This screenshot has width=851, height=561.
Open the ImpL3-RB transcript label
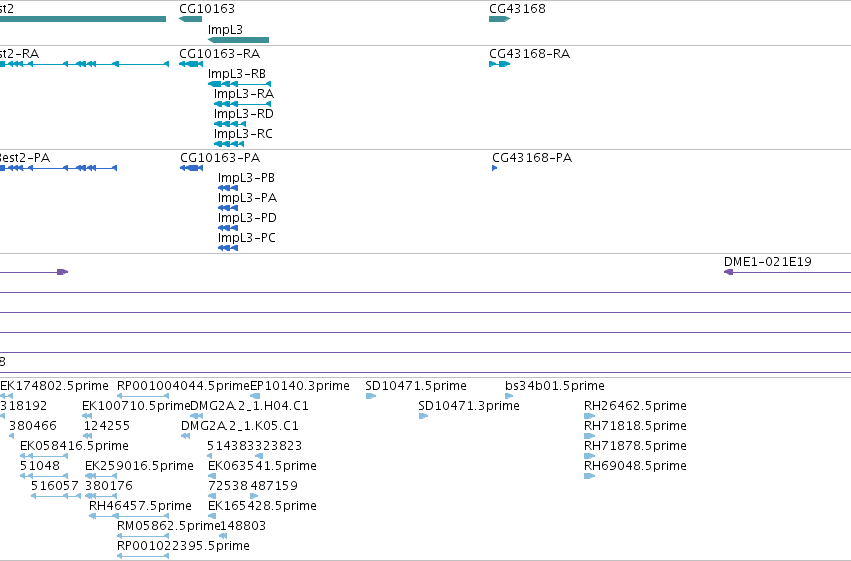point(237,74)
